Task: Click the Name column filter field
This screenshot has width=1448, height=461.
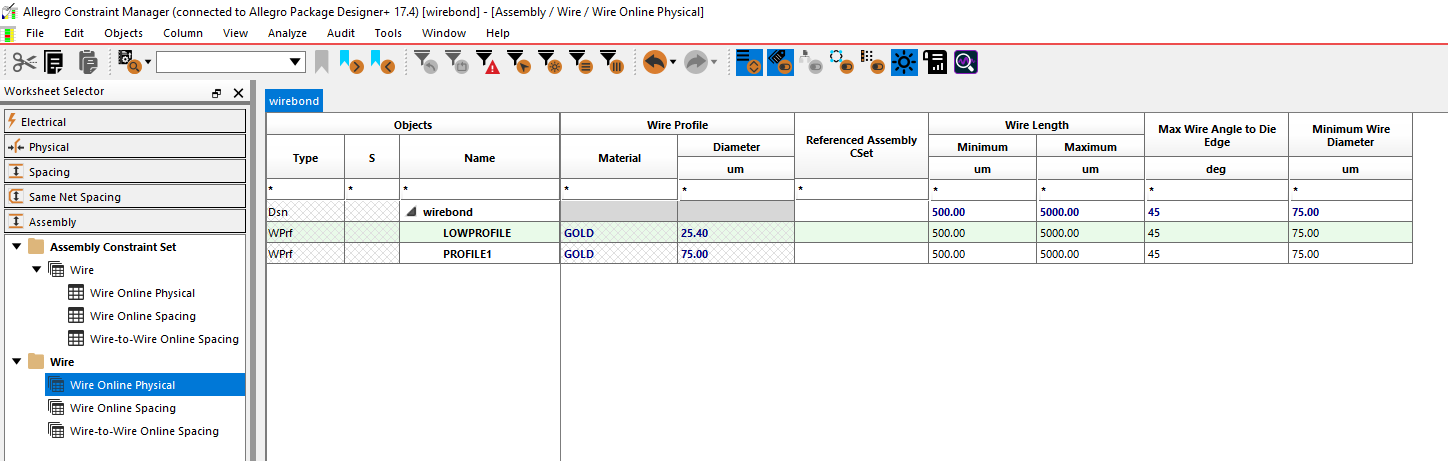Action: pos(479,189)
